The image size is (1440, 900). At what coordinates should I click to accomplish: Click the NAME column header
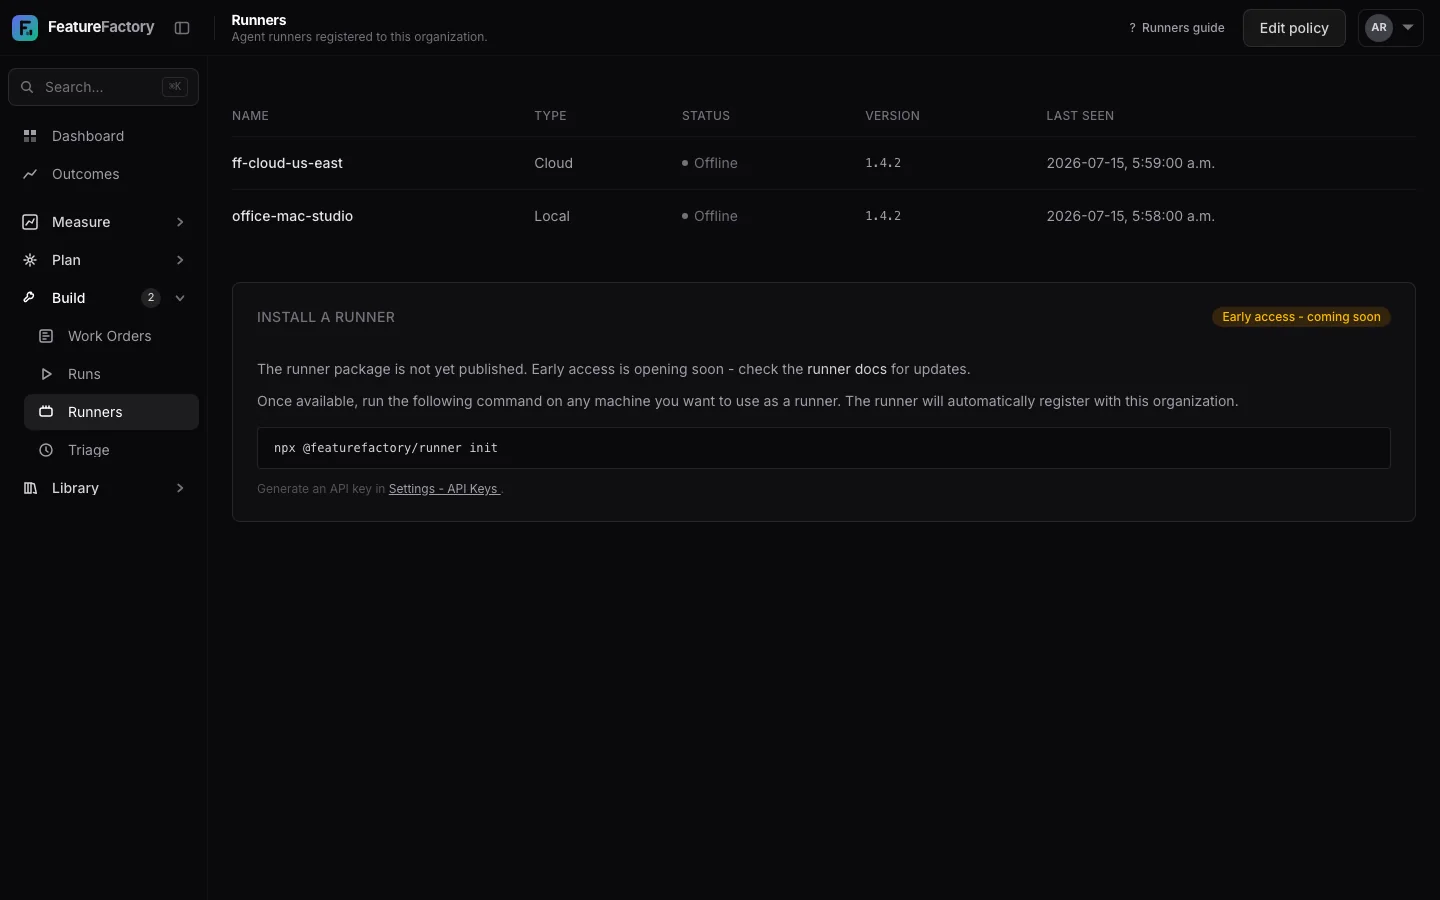pos(250,116)
